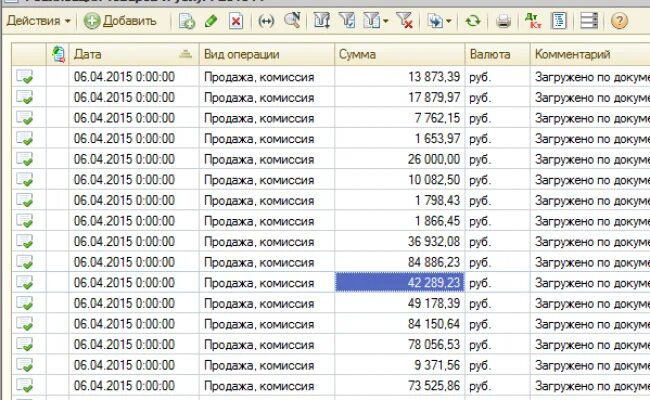
Task: Click the date cell in row 13 873,39
Action: 134,77
